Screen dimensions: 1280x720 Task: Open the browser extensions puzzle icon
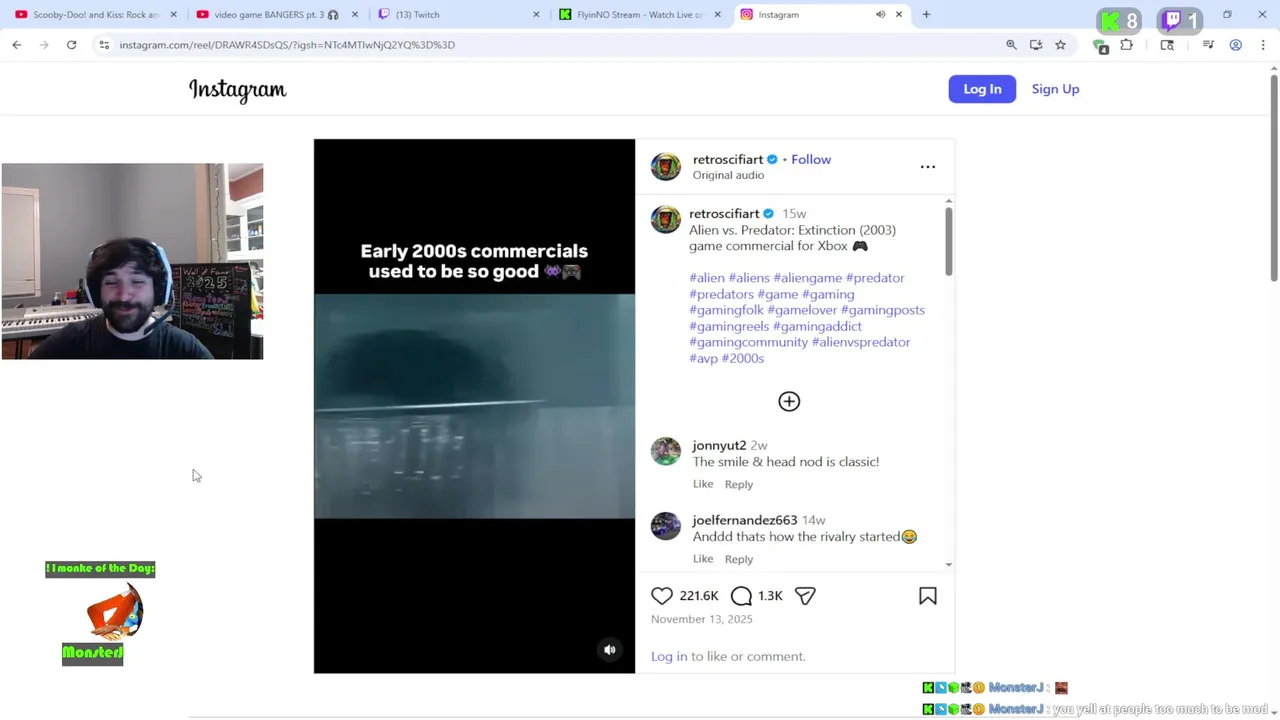pyautogui.click(x=1127, y=45)
